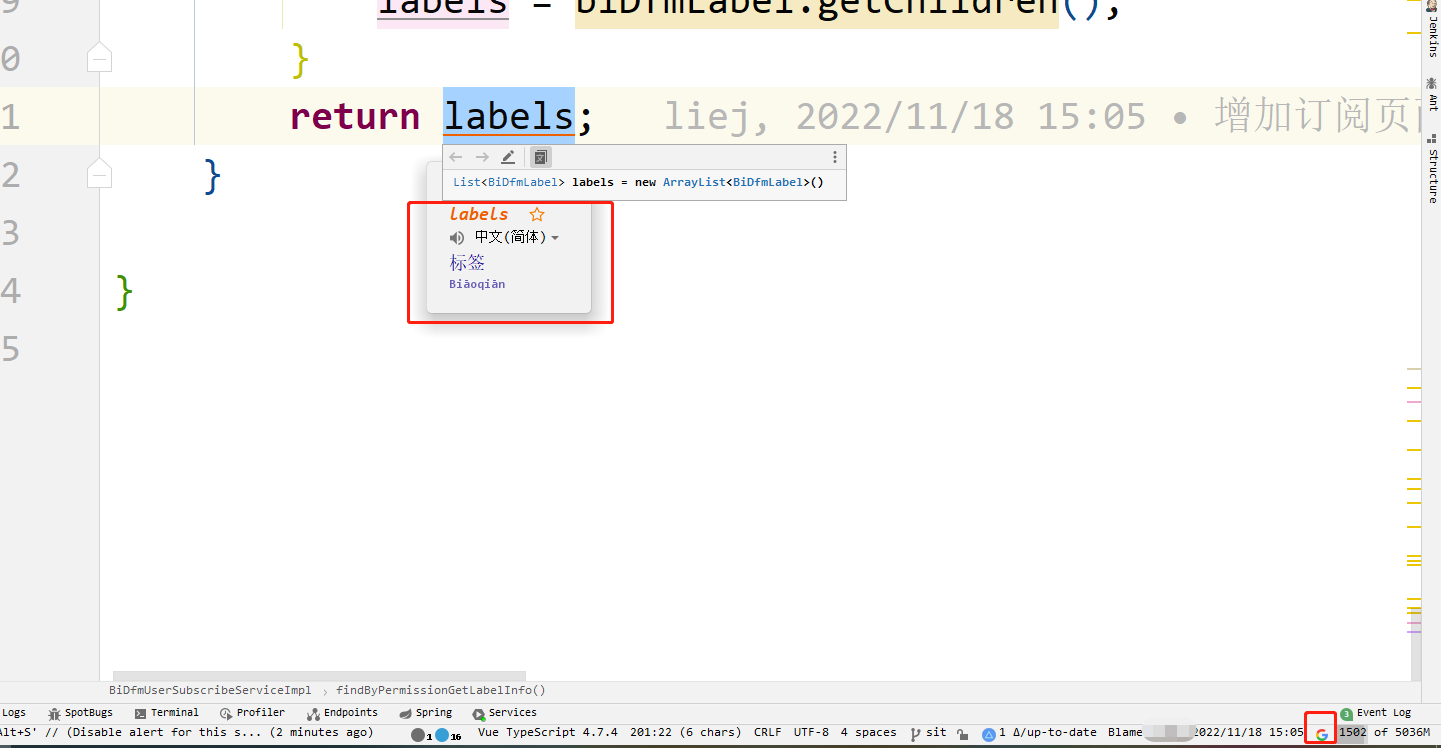Open the three-dot options menu in the popup
The width and height of the screenshot is (1441, 748).
[x=835, y=157]
